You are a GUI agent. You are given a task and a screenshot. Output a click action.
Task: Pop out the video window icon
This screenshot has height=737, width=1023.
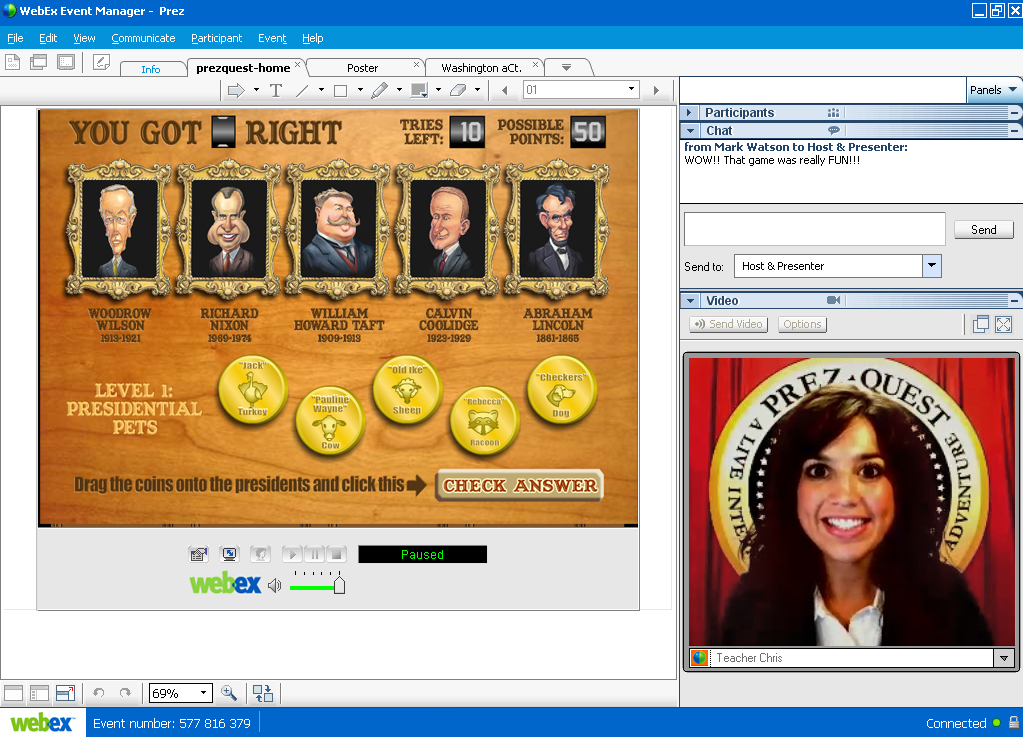pyautogui.click(x=981, y=324)
